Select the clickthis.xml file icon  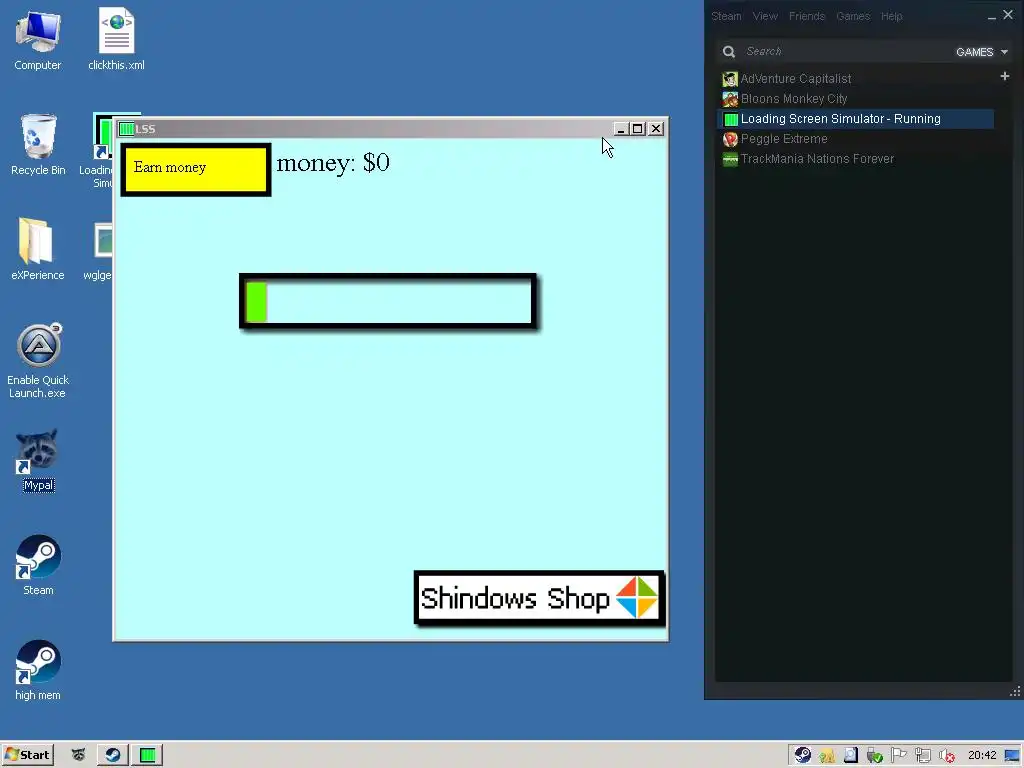[x=116, y=39]
